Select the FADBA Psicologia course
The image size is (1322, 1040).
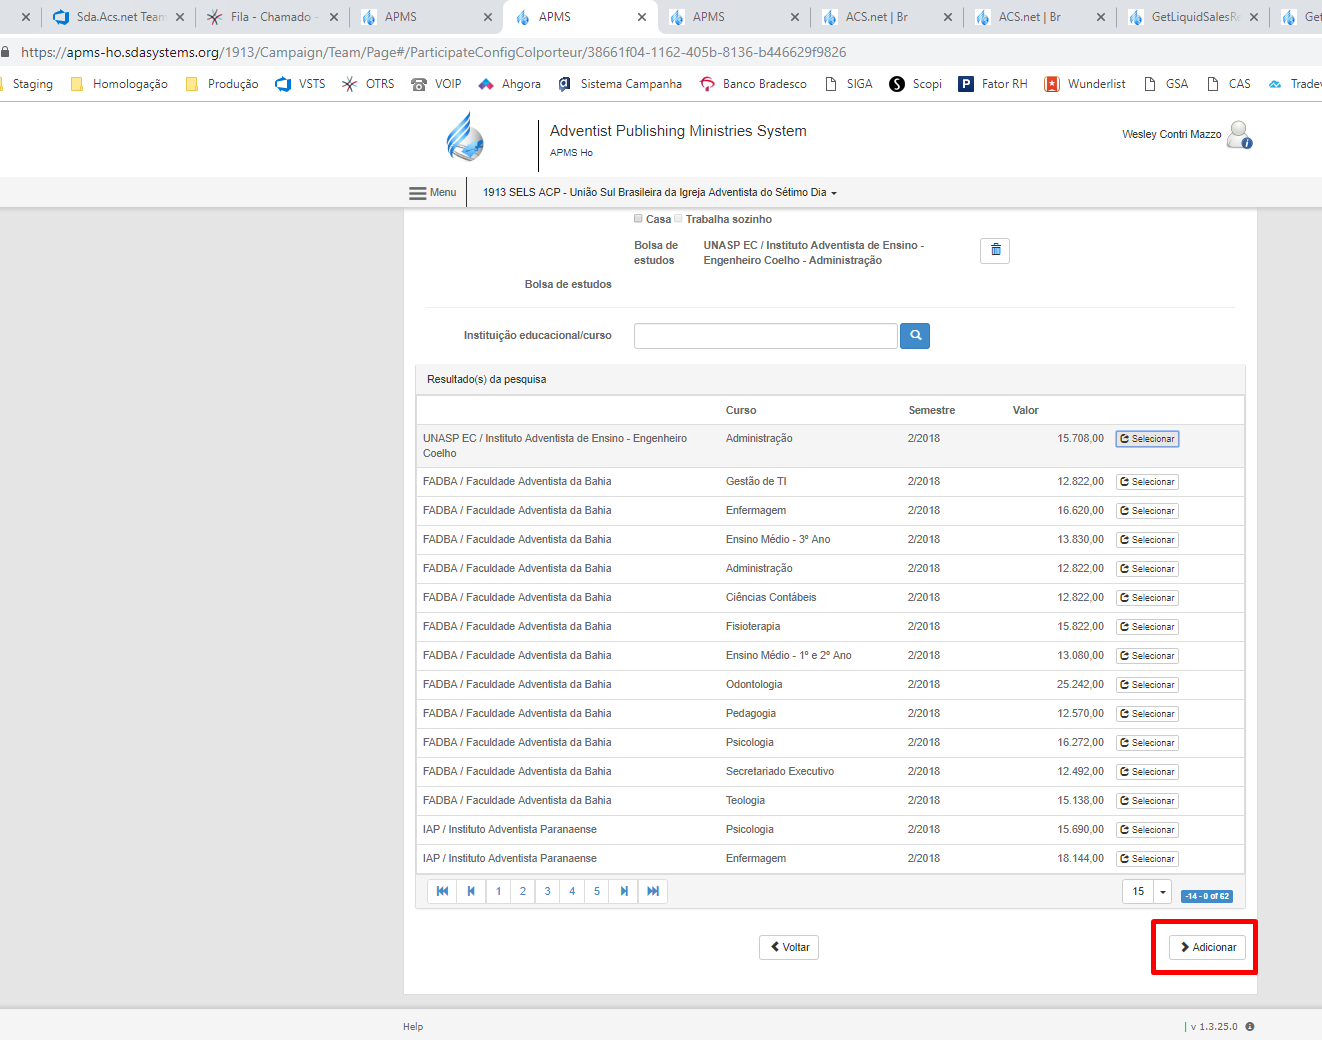coord(1147,743)
